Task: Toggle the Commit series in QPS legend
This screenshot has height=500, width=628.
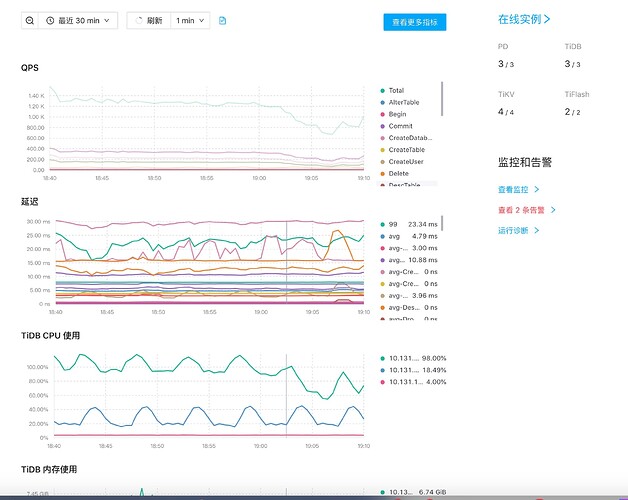Action: coord(399,126)
